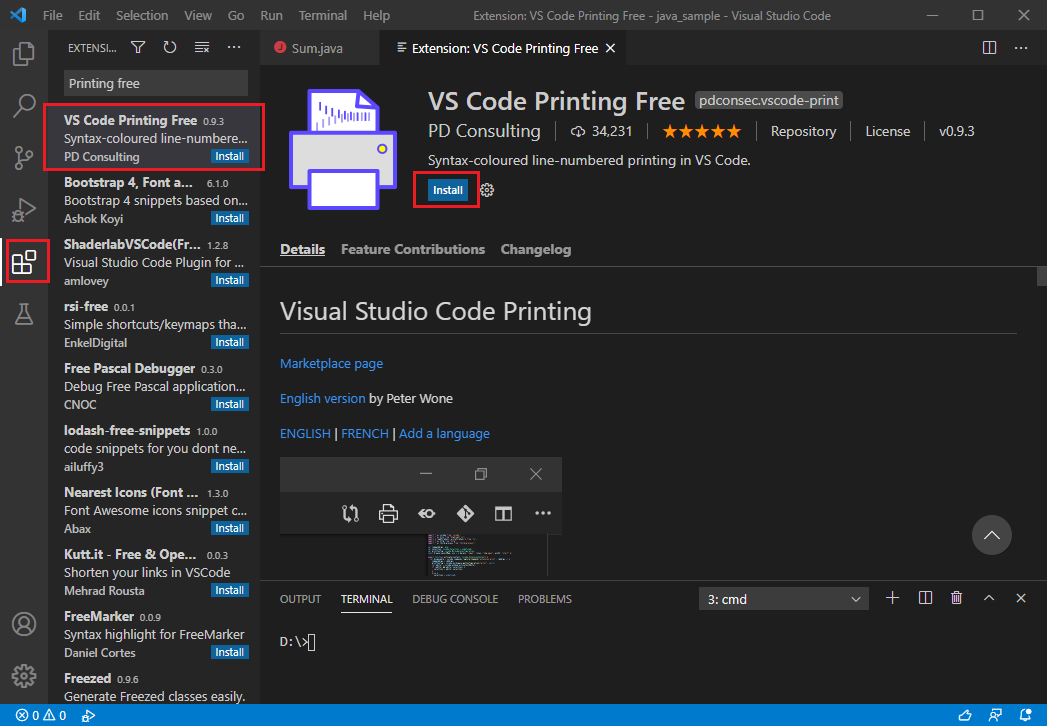Click the extensions search field
This screenshot has height=726, width=1047.
click(x=156, y=83)
